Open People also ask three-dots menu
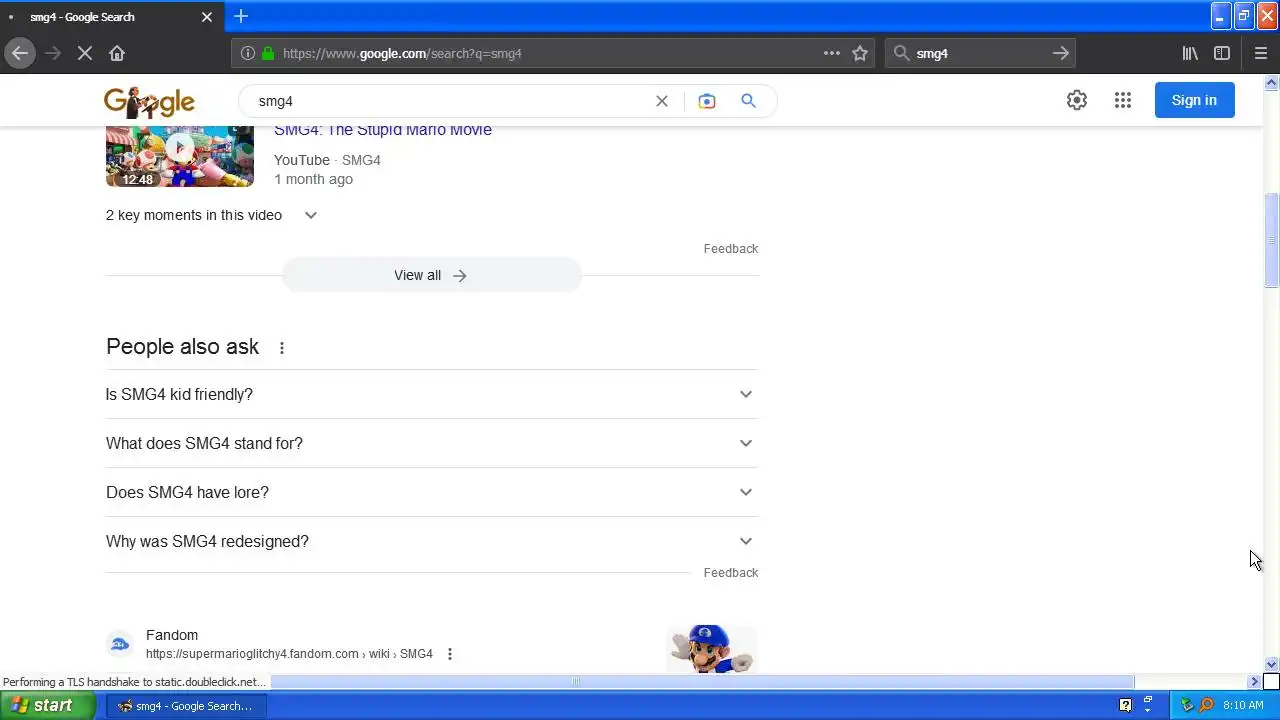This screenshot has width=1280, height=720. click(282, 348)
